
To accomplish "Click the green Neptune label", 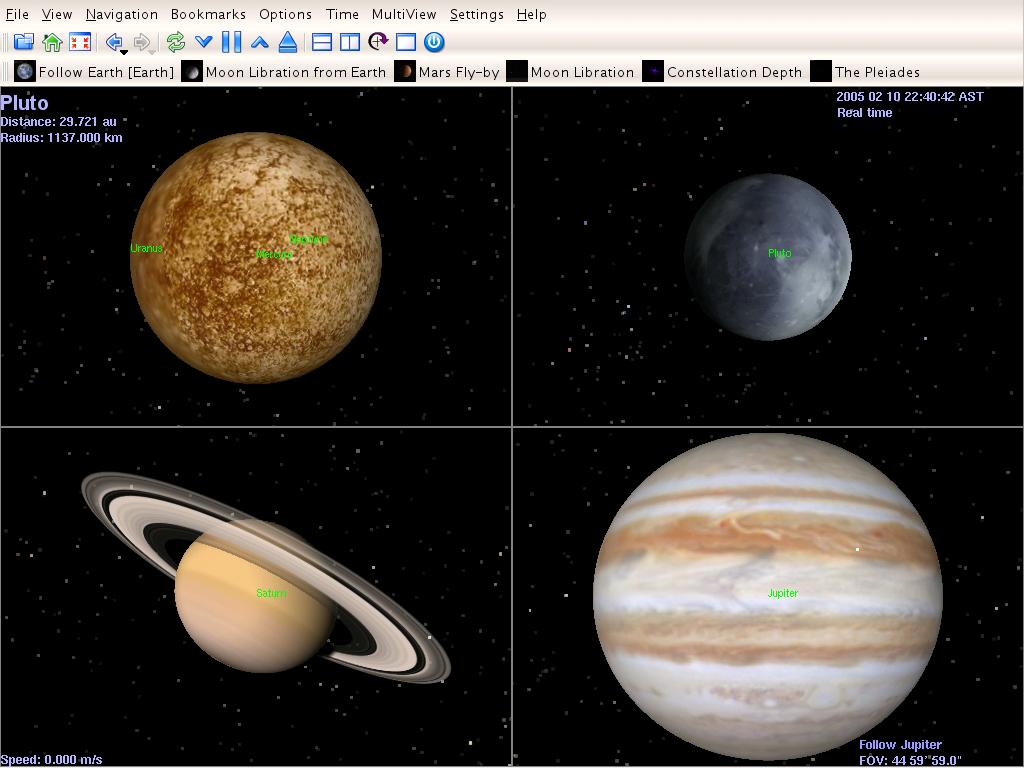I will (308, 240).
